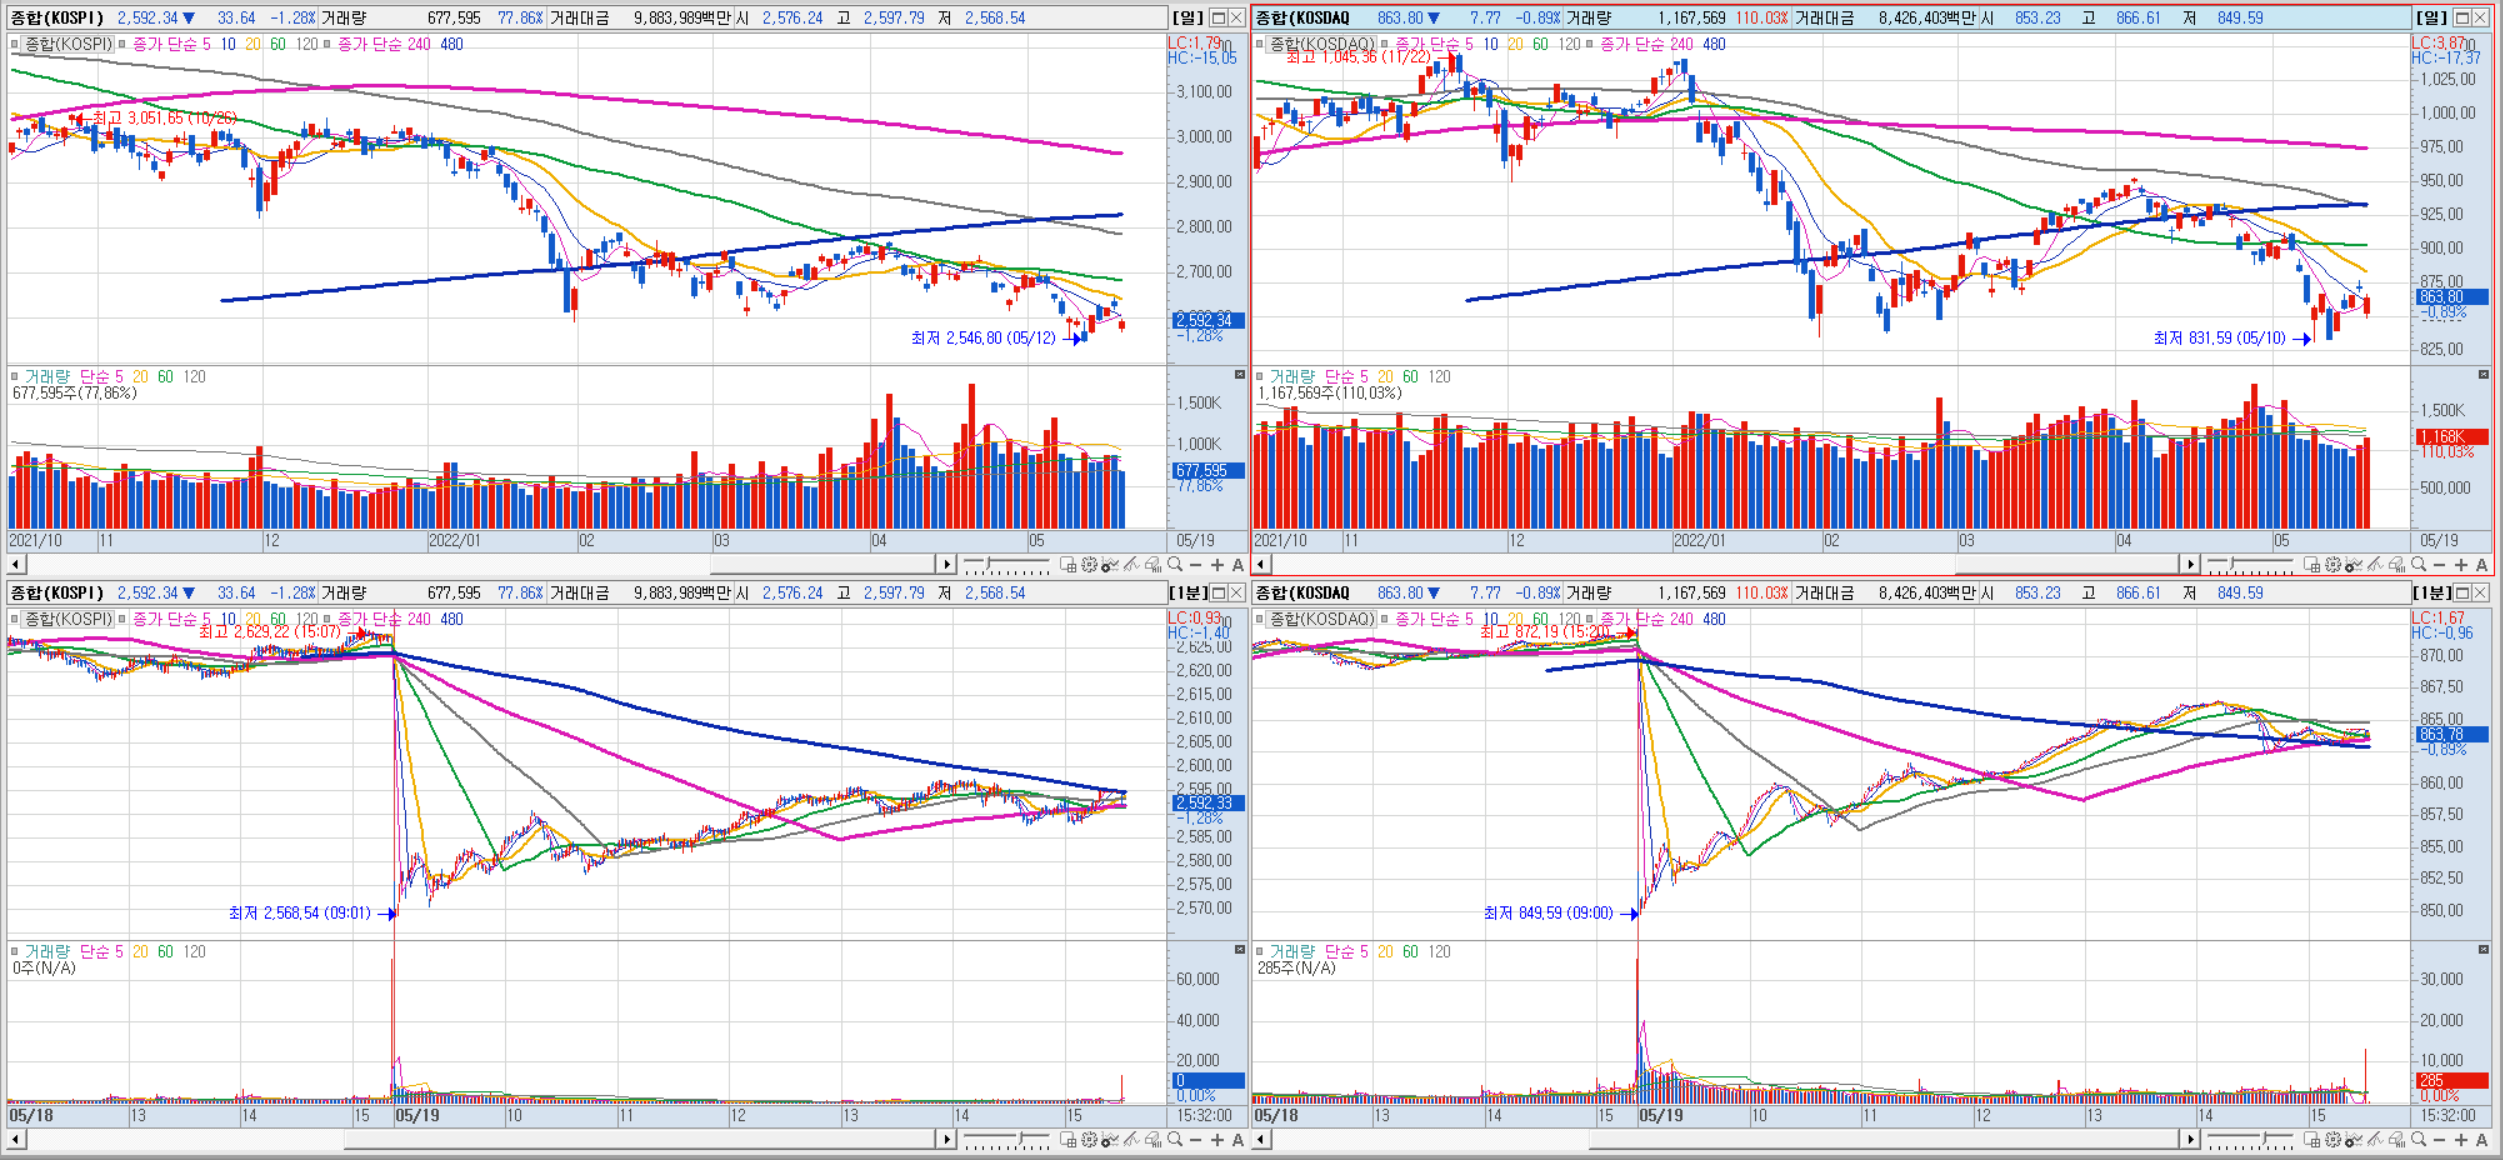Screen dimensions: 2503x1160
Task: Click the A auto-fit icon in KOSDAQ daily chart
Action: pyautogui.click(x=2482, y=565)
